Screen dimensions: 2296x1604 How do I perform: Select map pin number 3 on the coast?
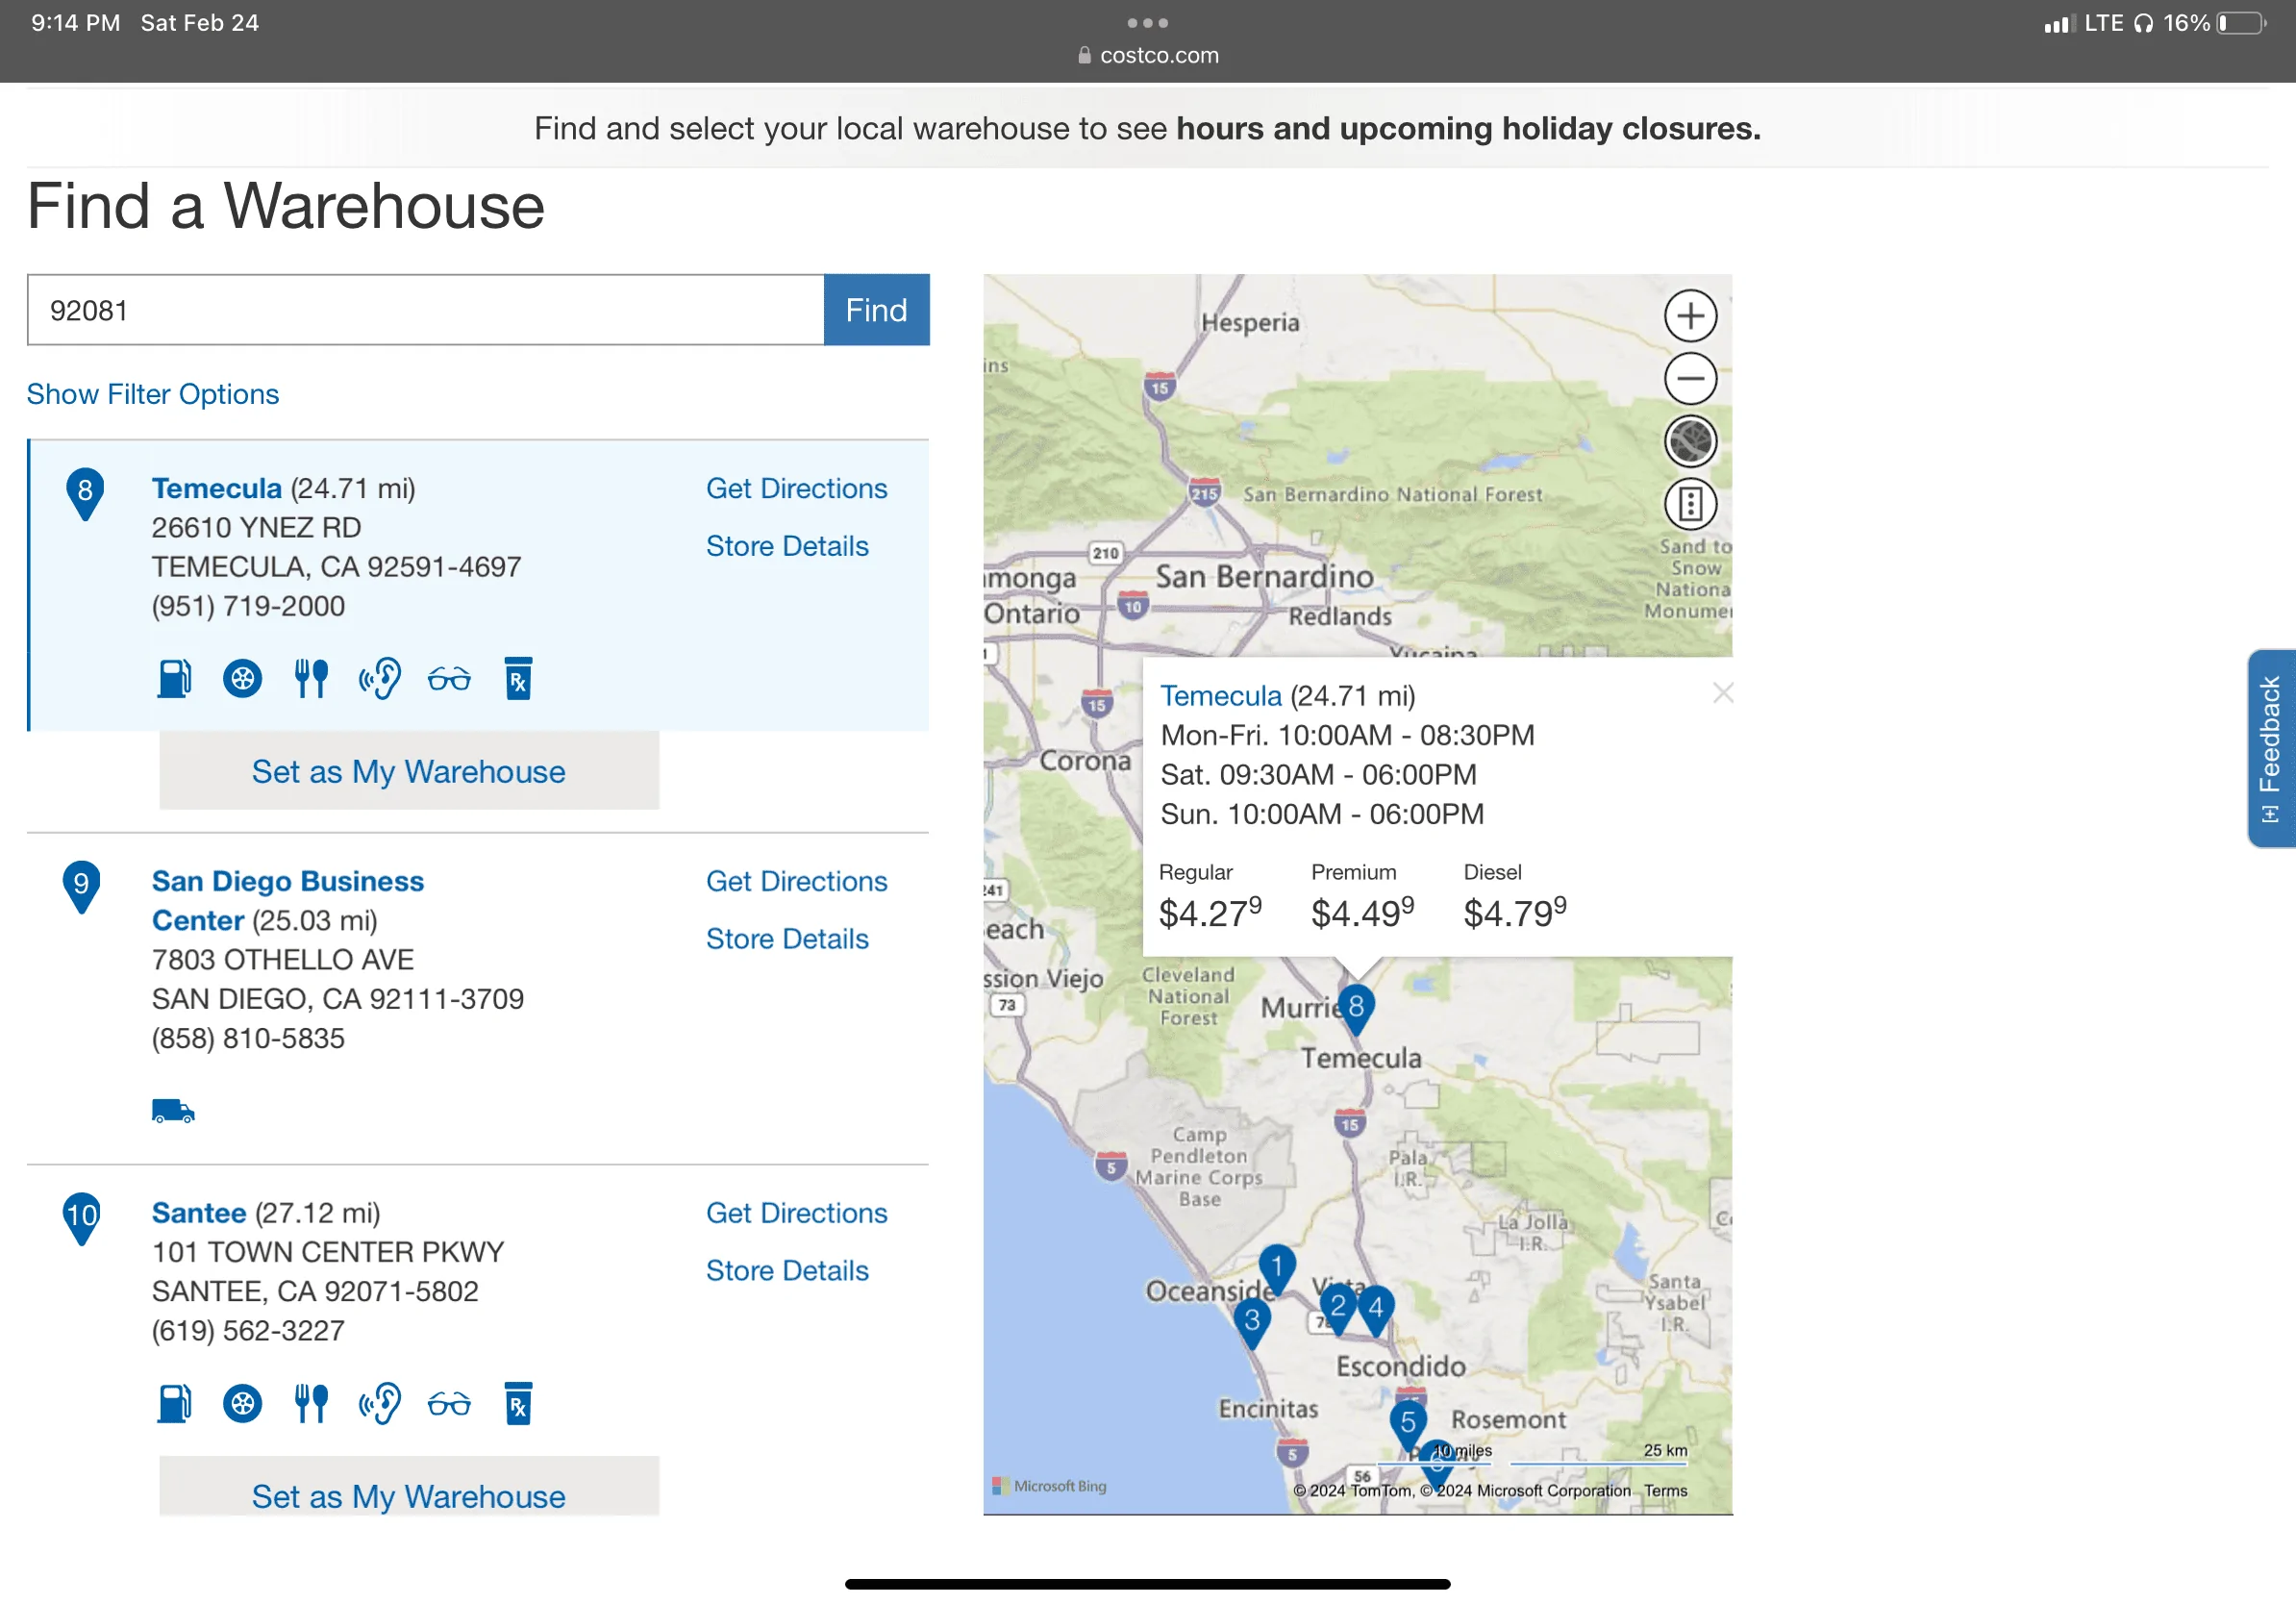(x=1252, y=1323)
